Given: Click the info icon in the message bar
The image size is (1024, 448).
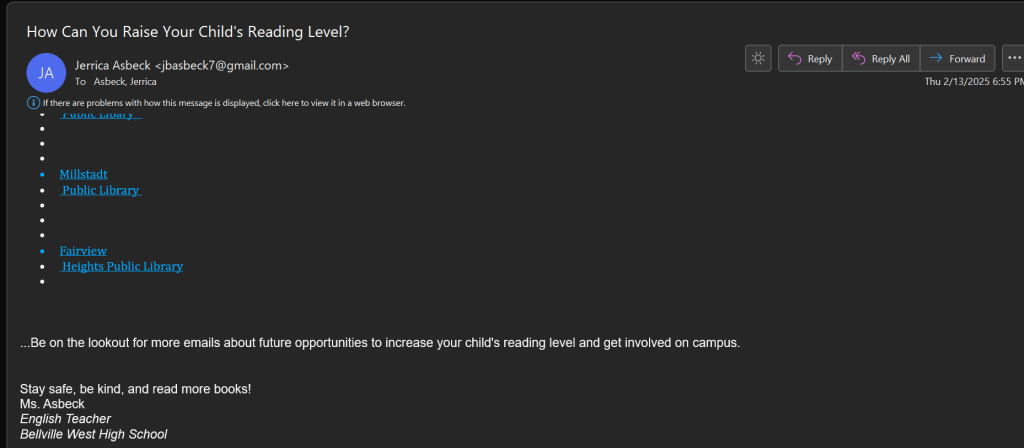Looking at the screenshot, I should (x=33, y=103).
